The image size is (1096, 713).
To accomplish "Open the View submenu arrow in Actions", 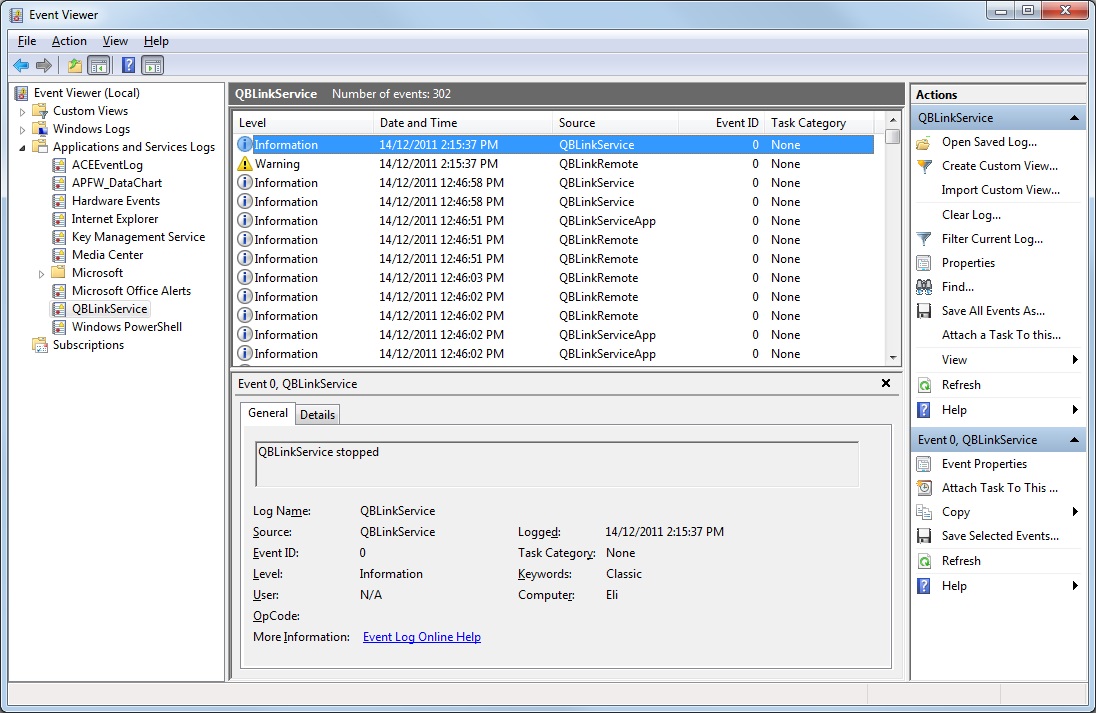I will click(1075, 360).
